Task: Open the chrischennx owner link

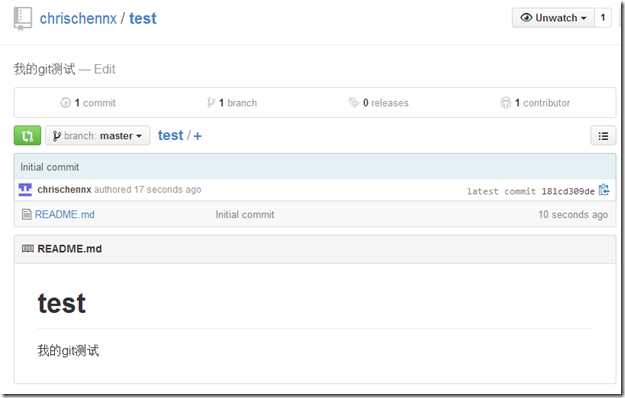Action: (x=78, y=18)
